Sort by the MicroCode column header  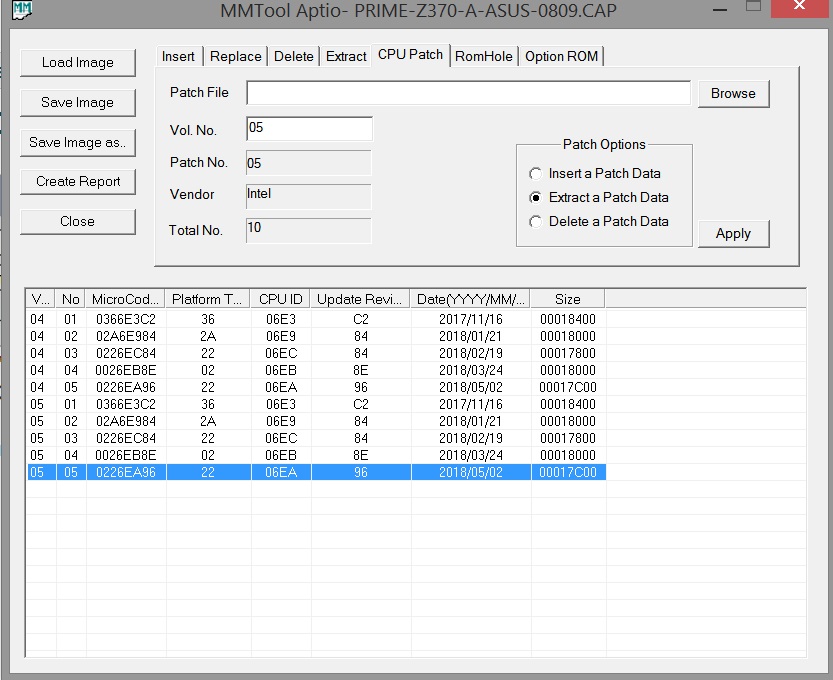(x=125, y=299)
